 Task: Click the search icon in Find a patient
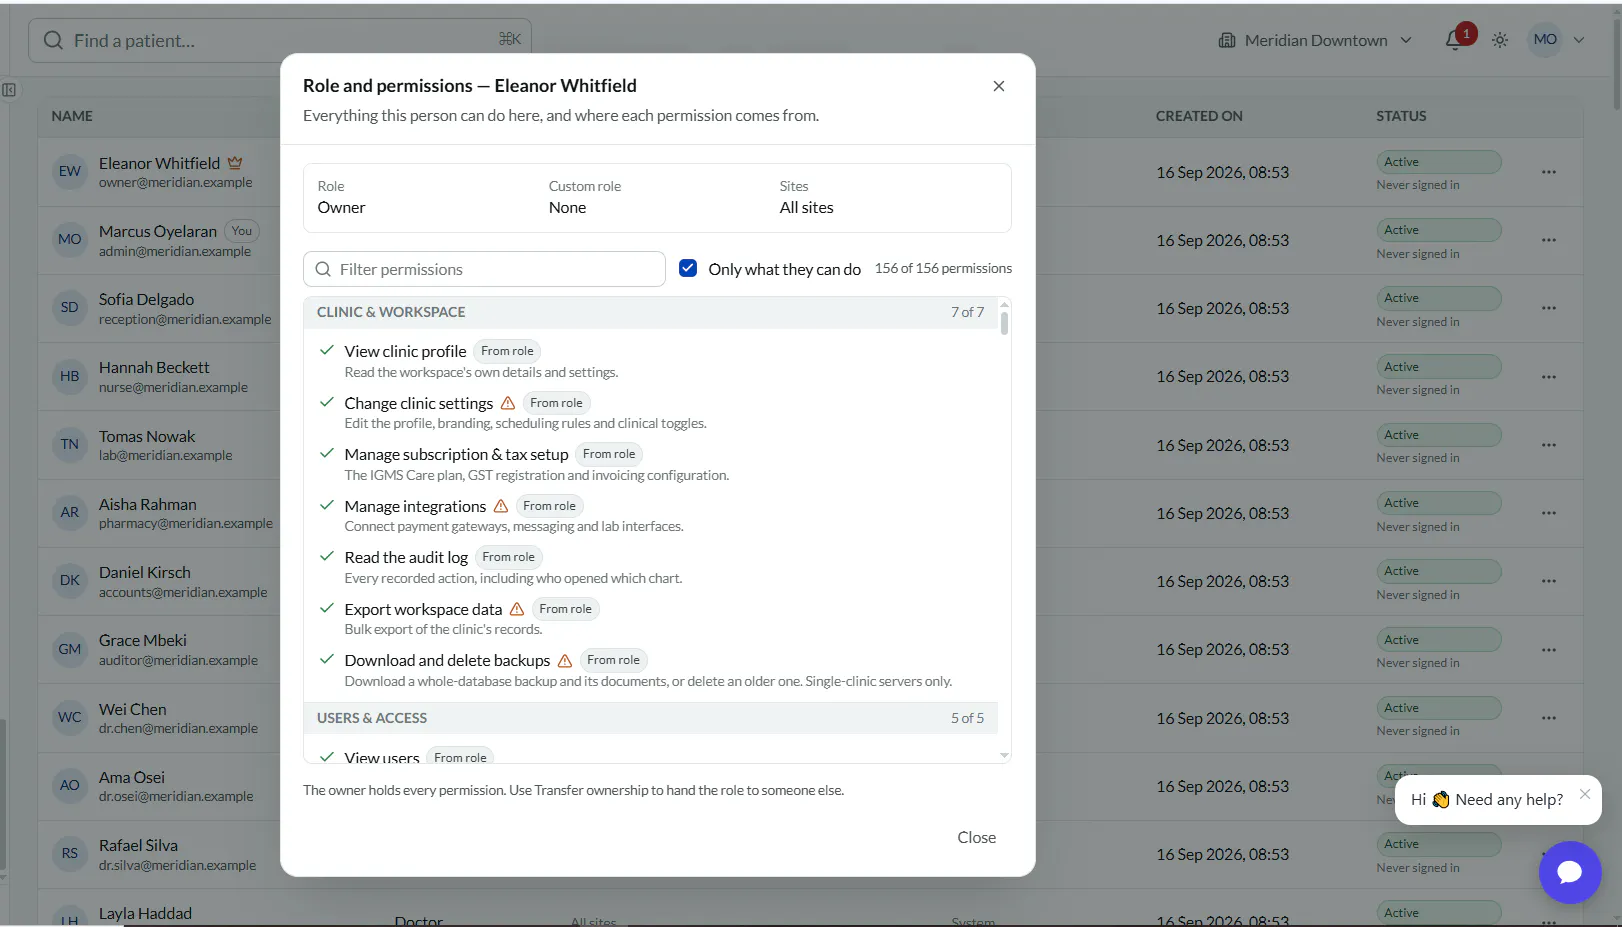[x=53, y=40]
